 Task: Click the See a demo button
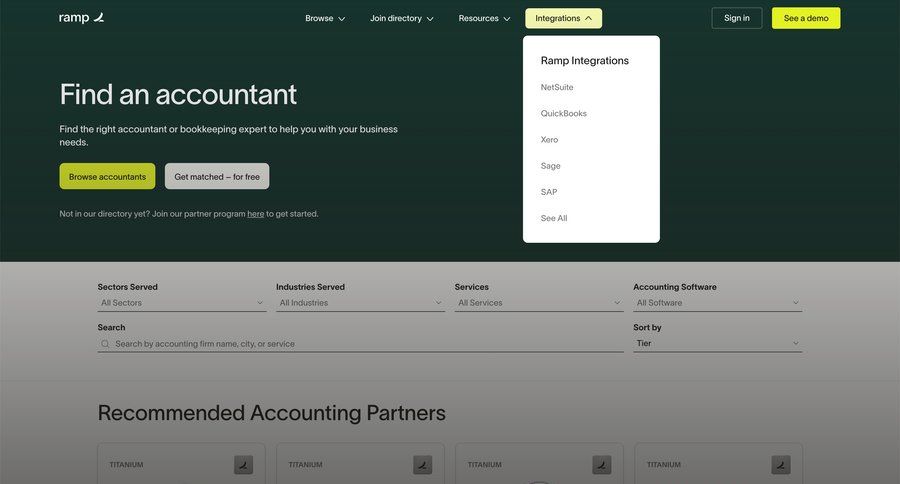pos(806,18)
